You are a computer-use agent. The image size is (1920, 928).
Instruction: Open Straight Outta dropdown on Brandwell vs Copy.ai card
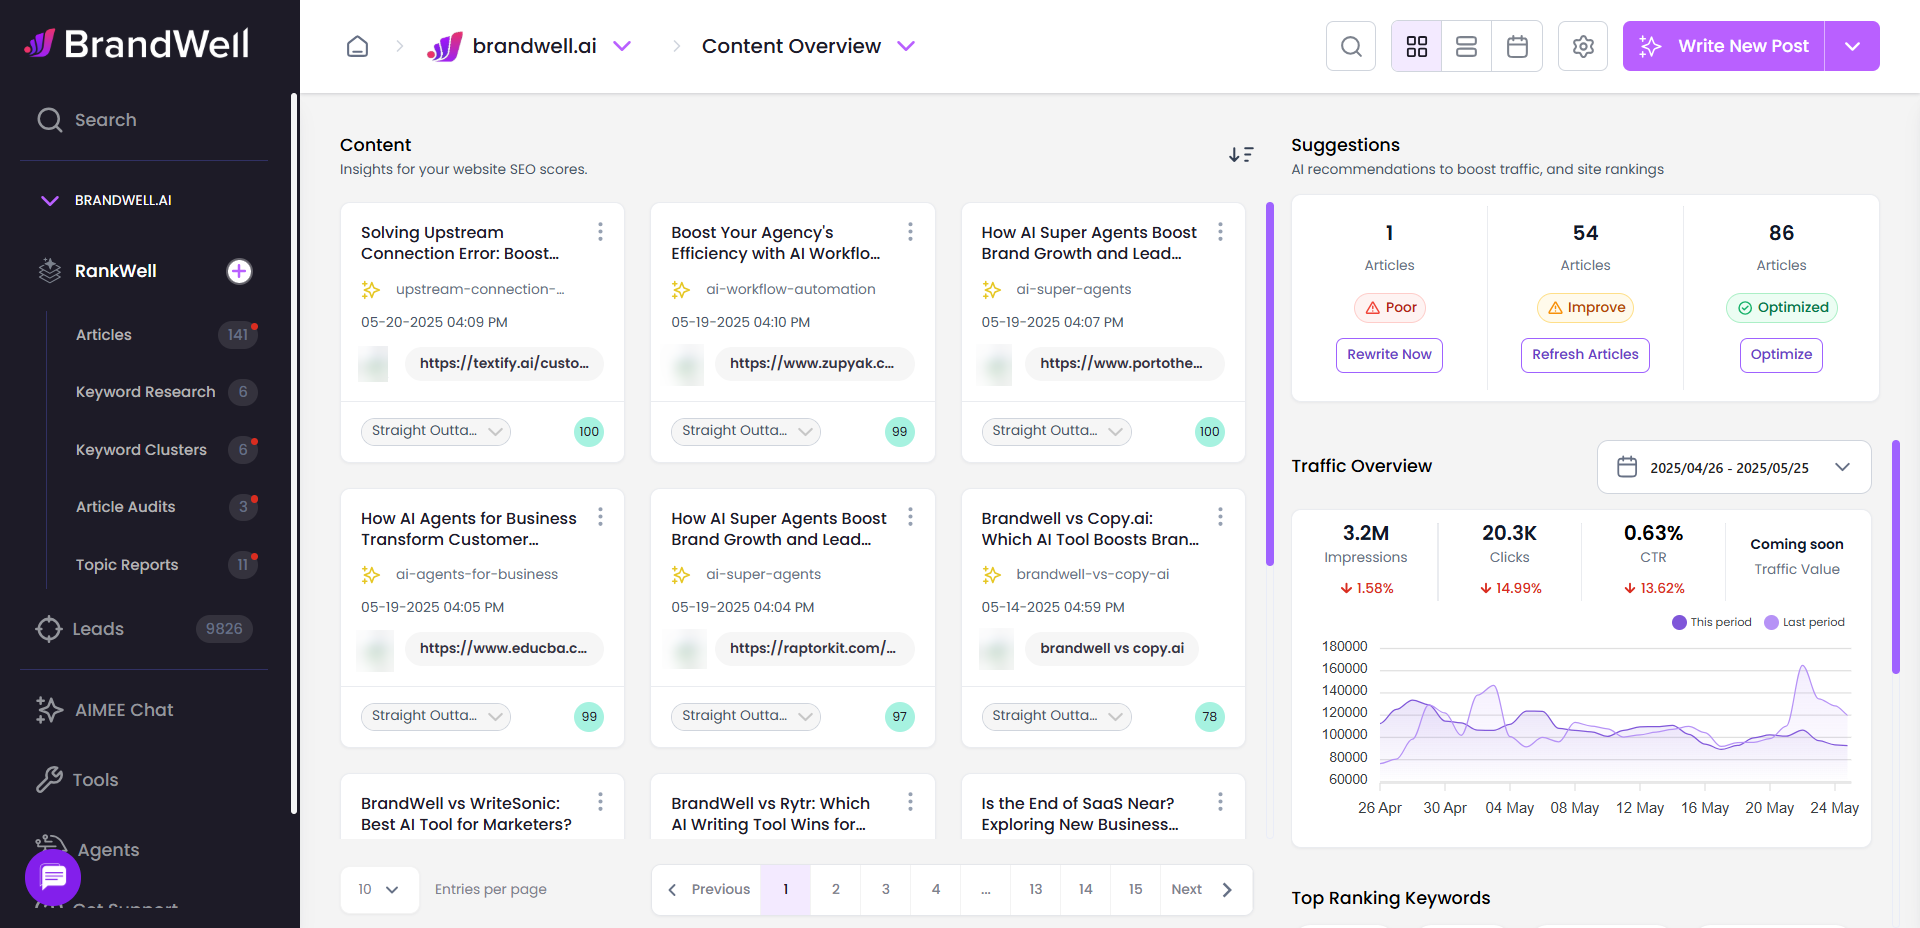coord(1056,716)
